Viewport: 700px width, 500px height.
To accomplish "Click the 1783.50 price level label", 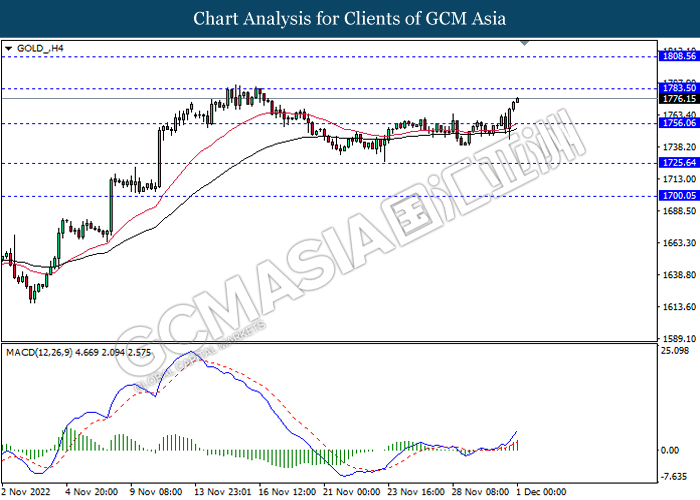I will (679, 88).
